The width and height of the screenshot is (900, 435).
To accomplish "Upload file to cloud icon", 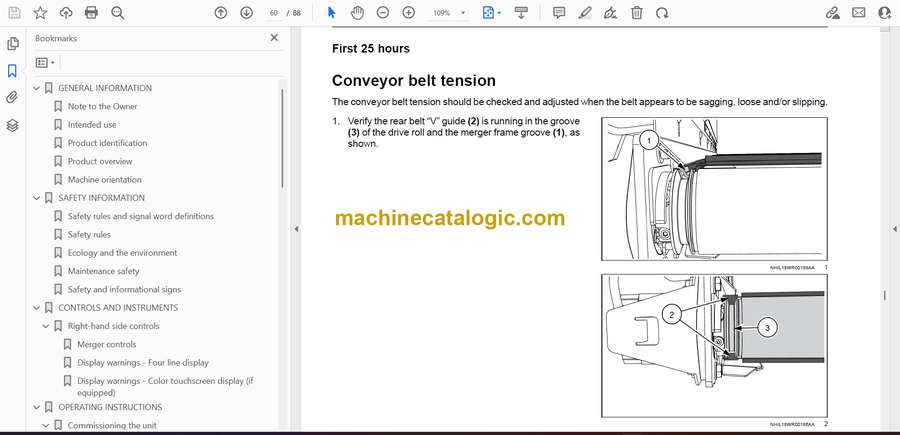I will (66, 13).
